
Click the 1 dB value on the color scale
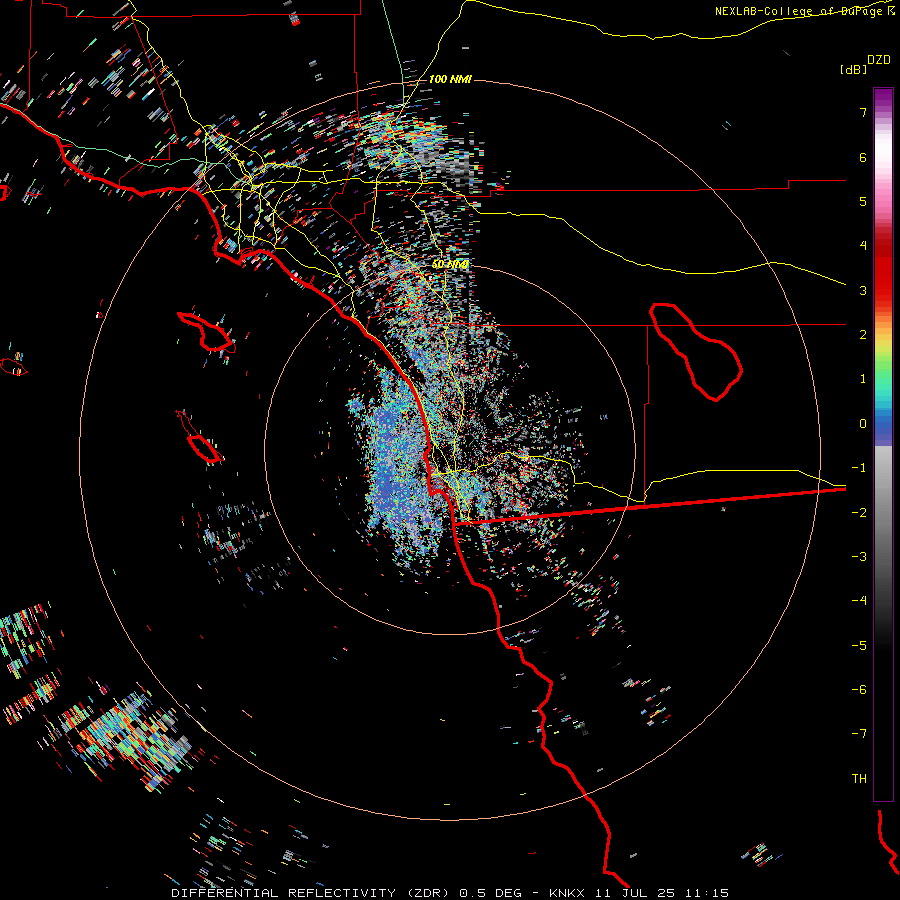point(863,379)
